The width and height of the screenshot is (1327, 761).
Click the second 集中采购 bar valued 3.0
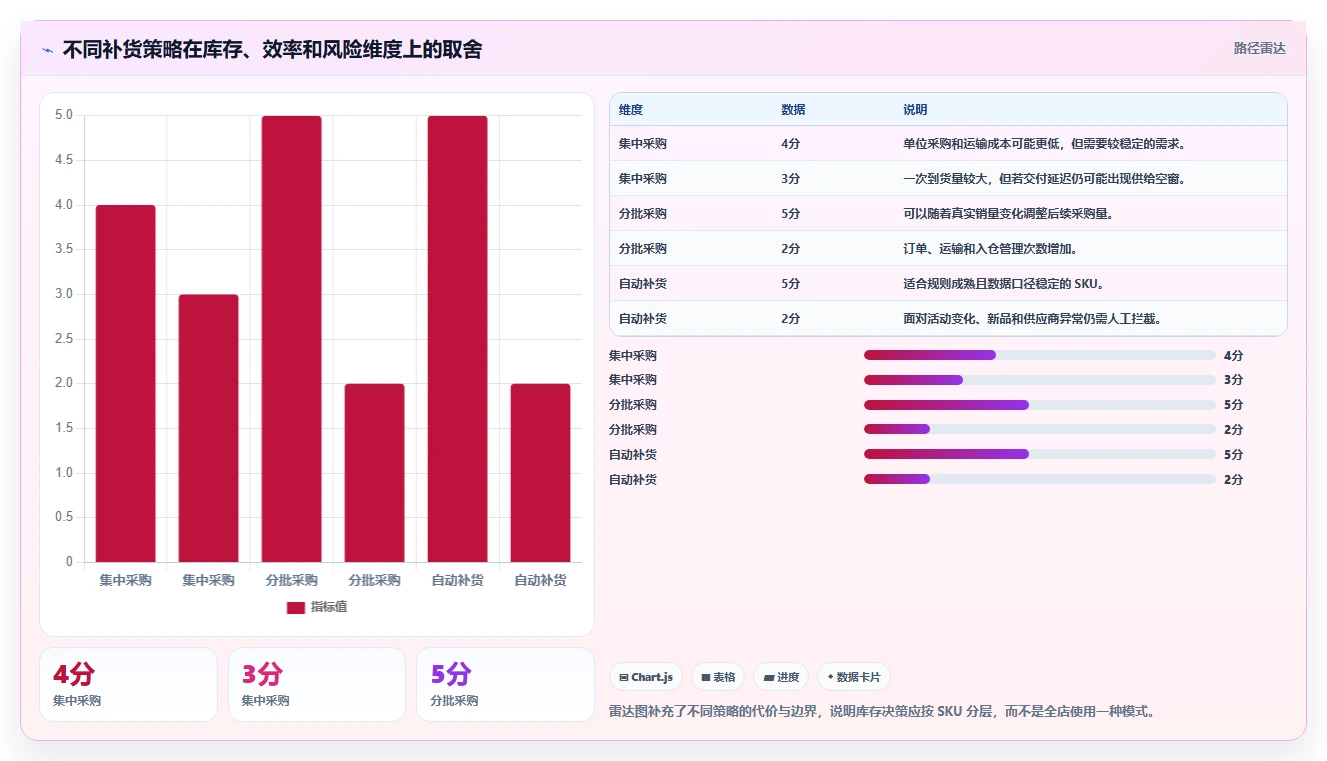pos(209,428)
